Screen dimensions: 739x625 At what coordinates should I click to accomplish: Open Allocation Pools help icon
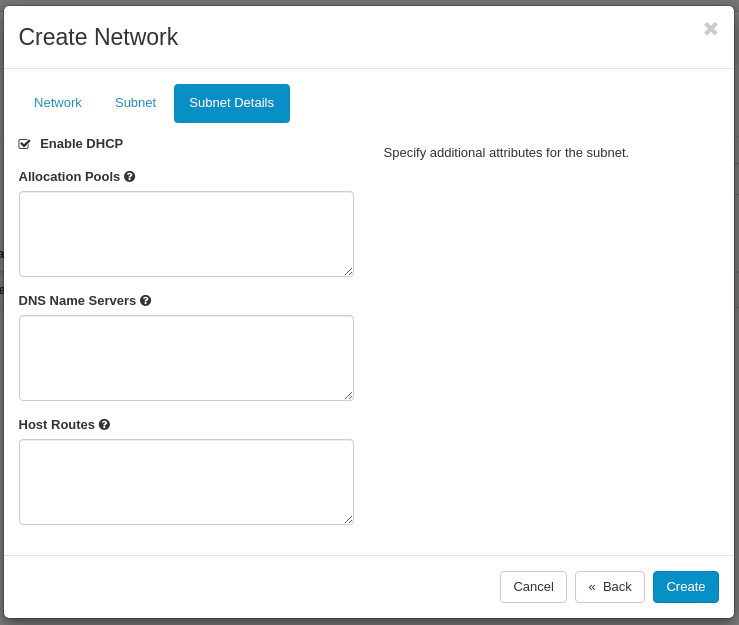[x=130, y=177]
